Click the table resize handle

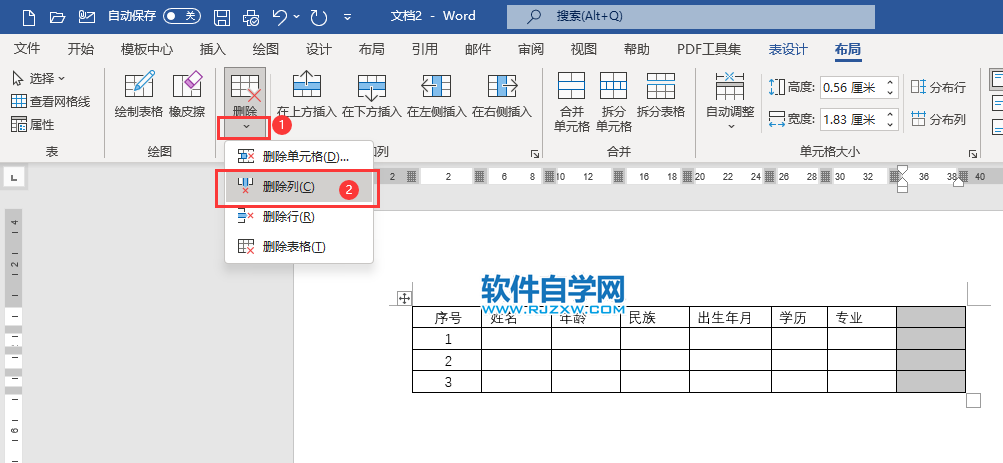(973, 400)
